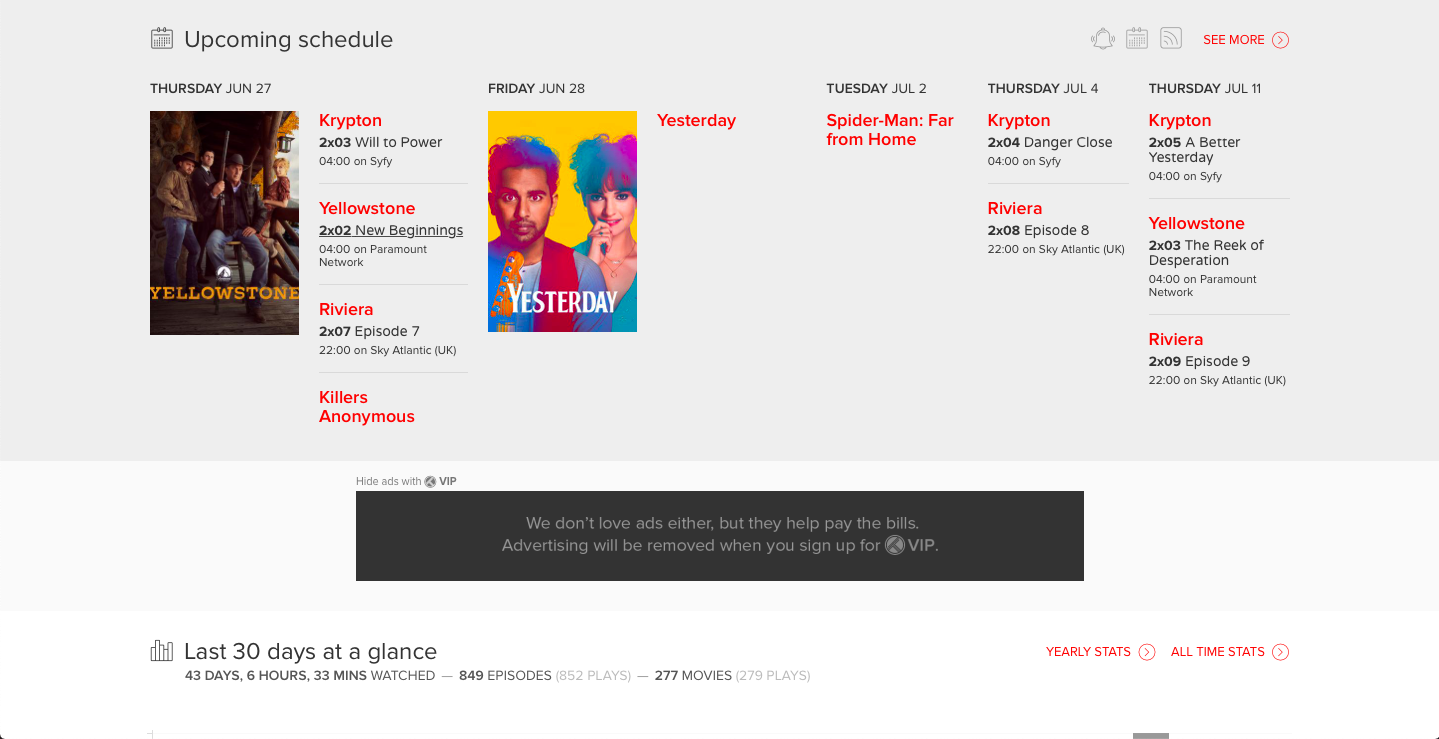The height and width of the screenshot is (739, 1439).
Task: Open the SEE MORE schedule link
Action: pos(1233,40)
